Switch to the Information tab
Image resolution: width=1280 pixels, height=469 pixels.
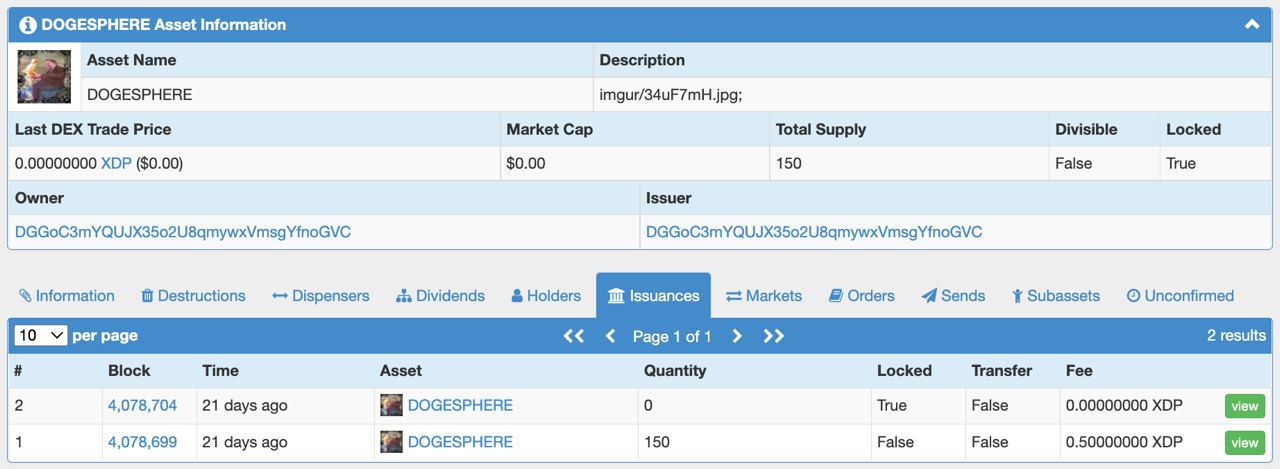coord(66,296)
